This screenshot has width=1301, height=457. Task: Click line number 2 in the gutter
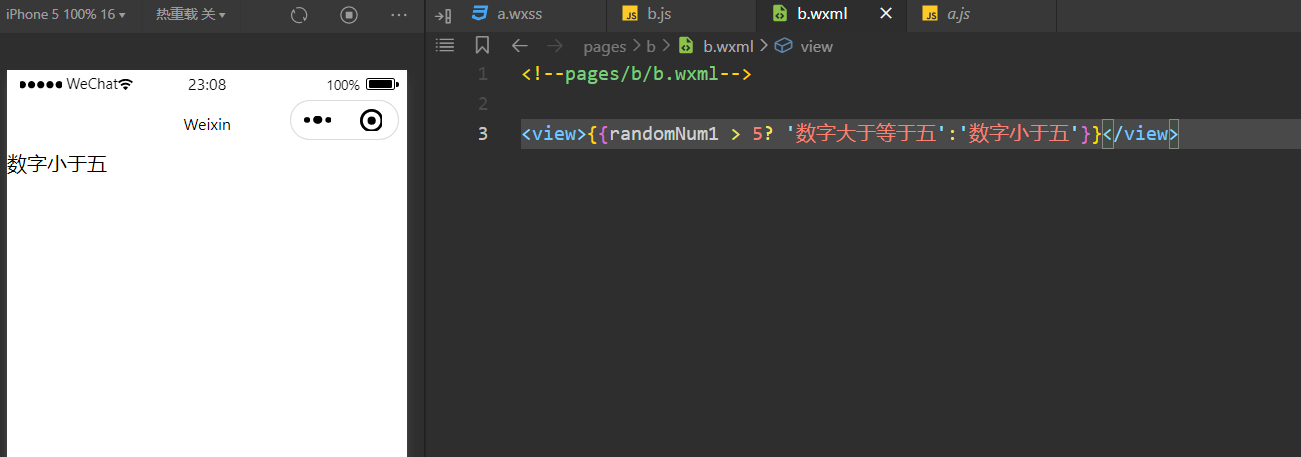click(x=483, y=104)
